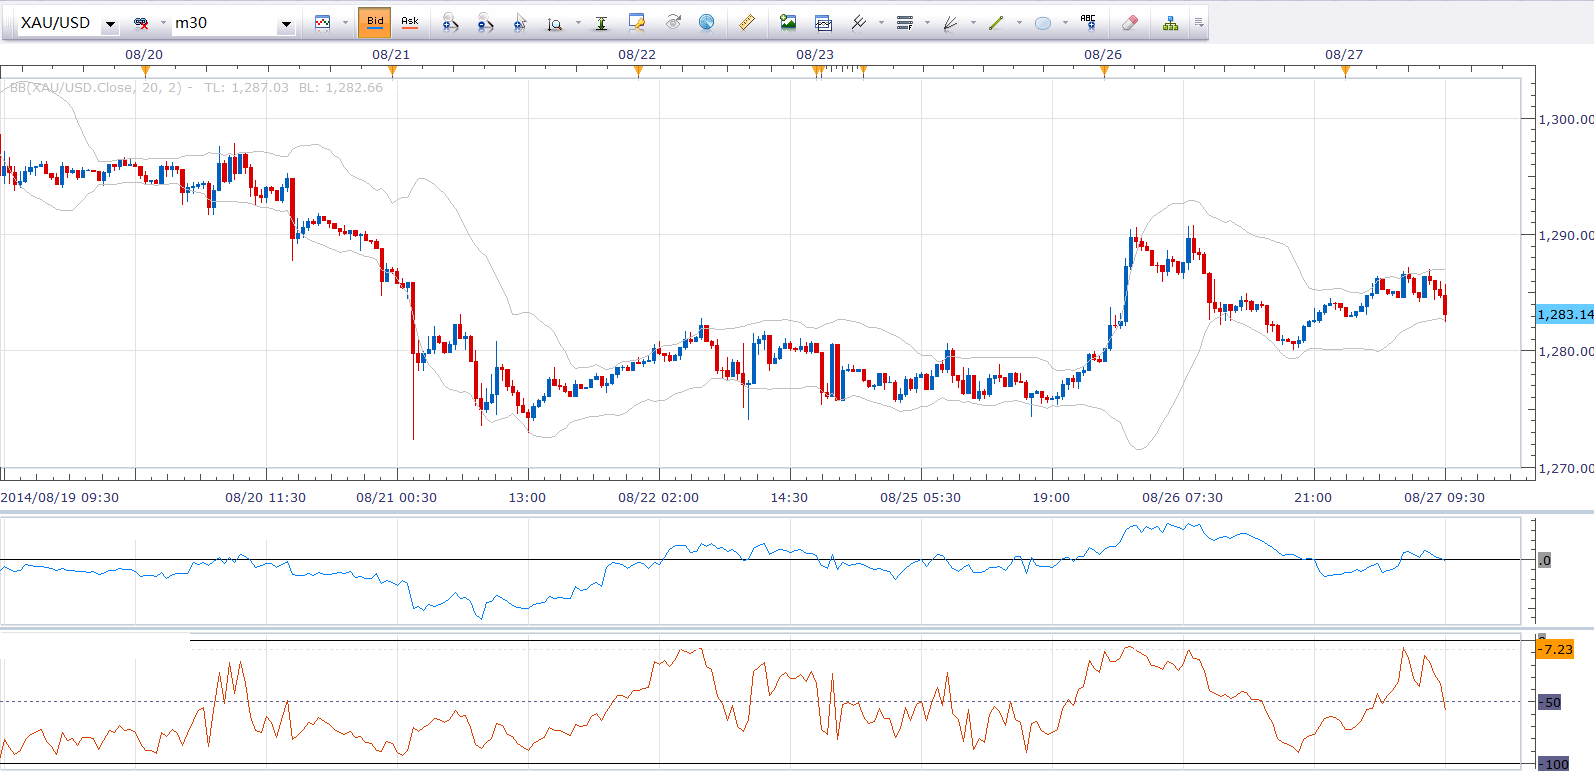The image size is (1594, 771).
Task: Expand the chart type dropdown arrow
Action: click(x=345, y=22)
